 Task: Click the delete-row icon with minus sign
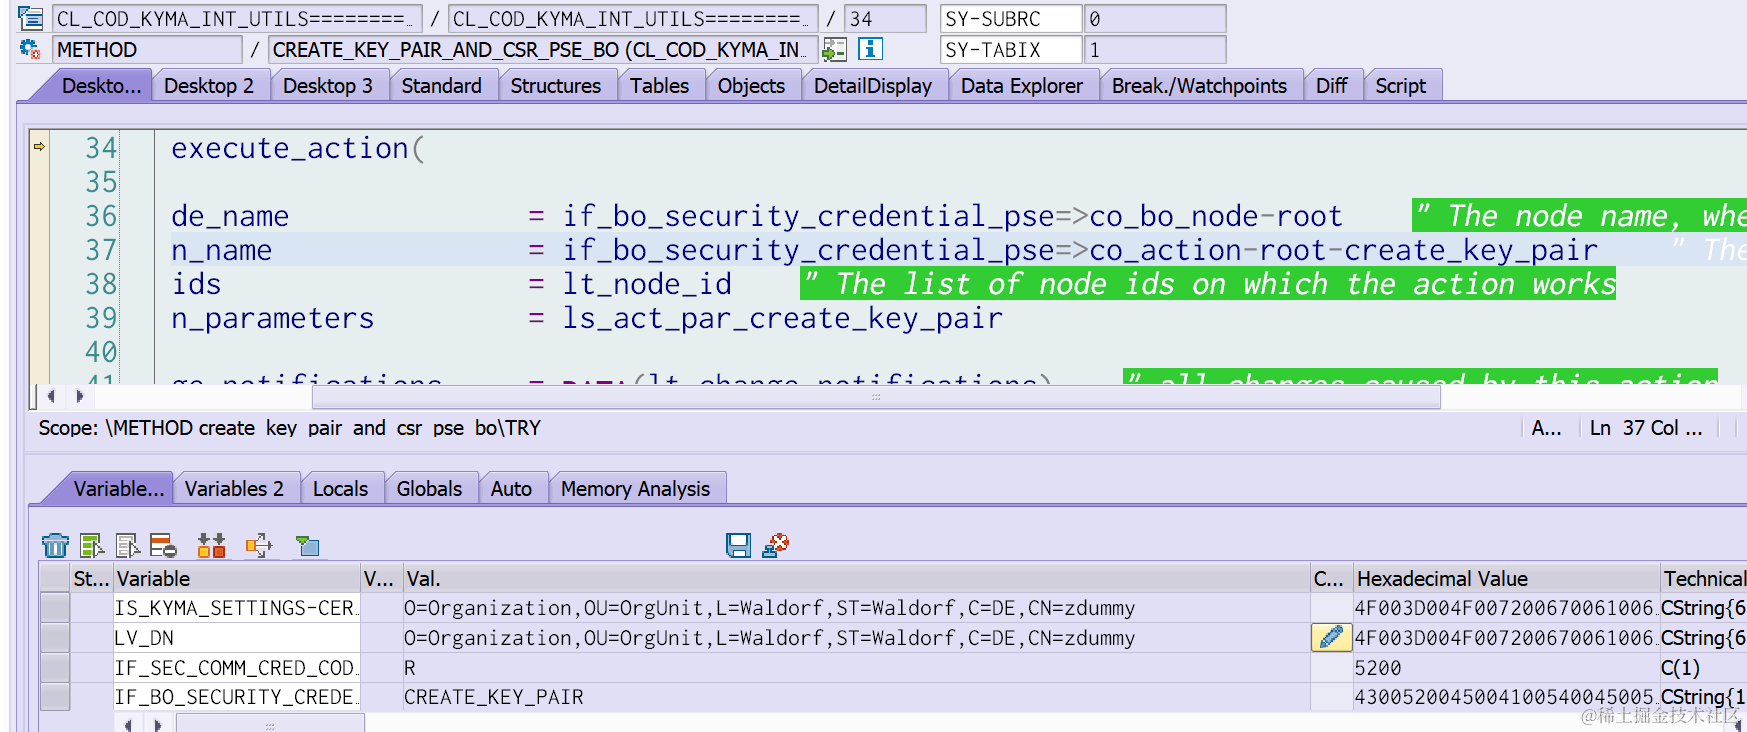click(163, 545)
